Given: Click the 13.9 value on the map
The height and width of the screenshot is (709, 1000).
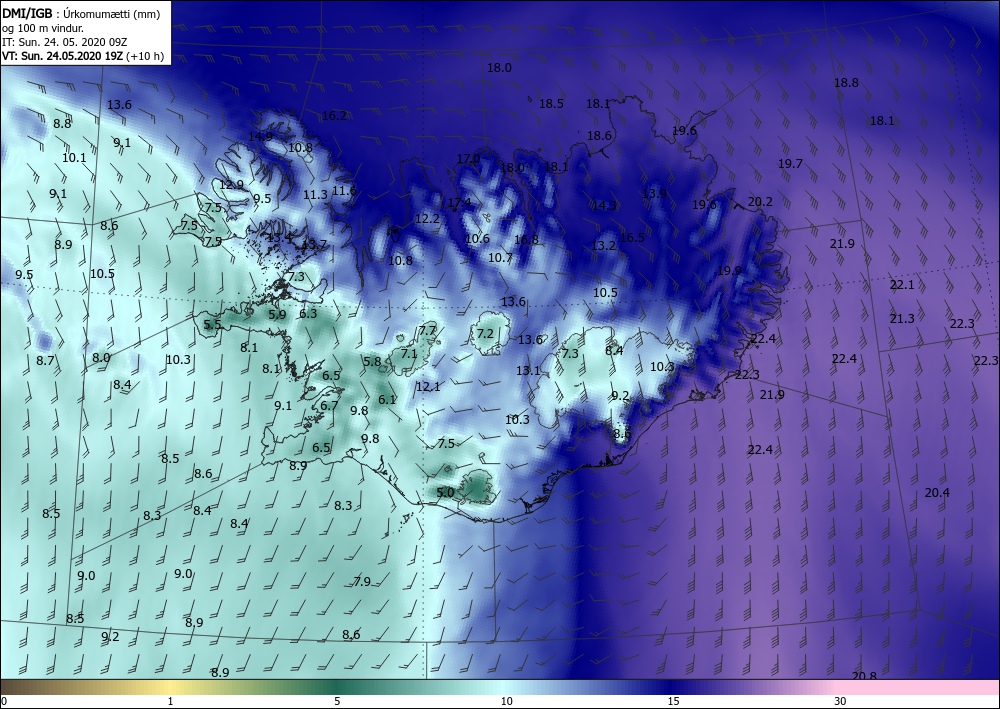Looking at the screenshot, I should pyautogui.click(x=654, y=193).
